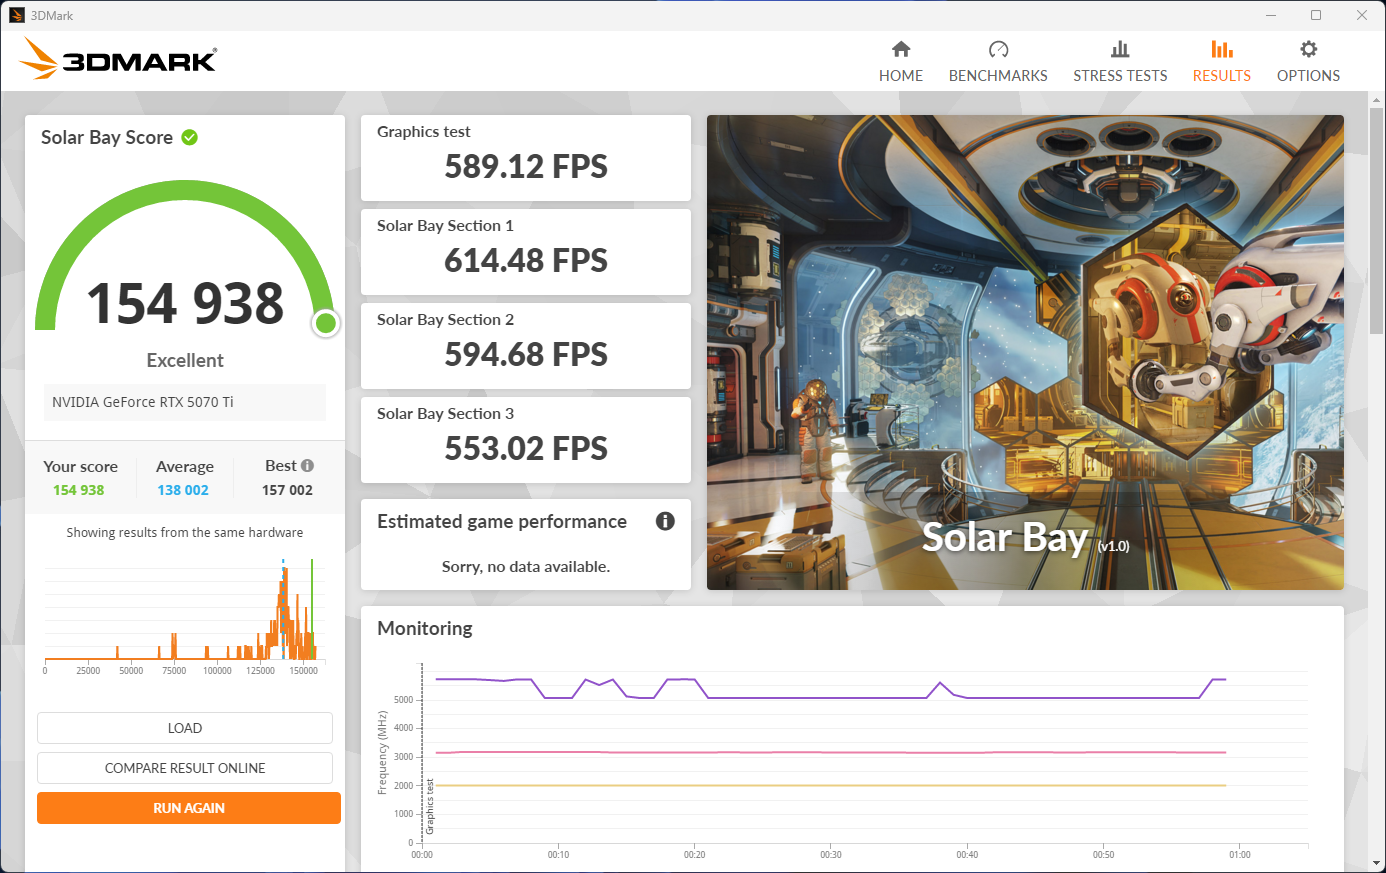Viewport: 1386px width, 873px height.
Task: Select the BENCHMARKS tab label
Action: [998, 76]
